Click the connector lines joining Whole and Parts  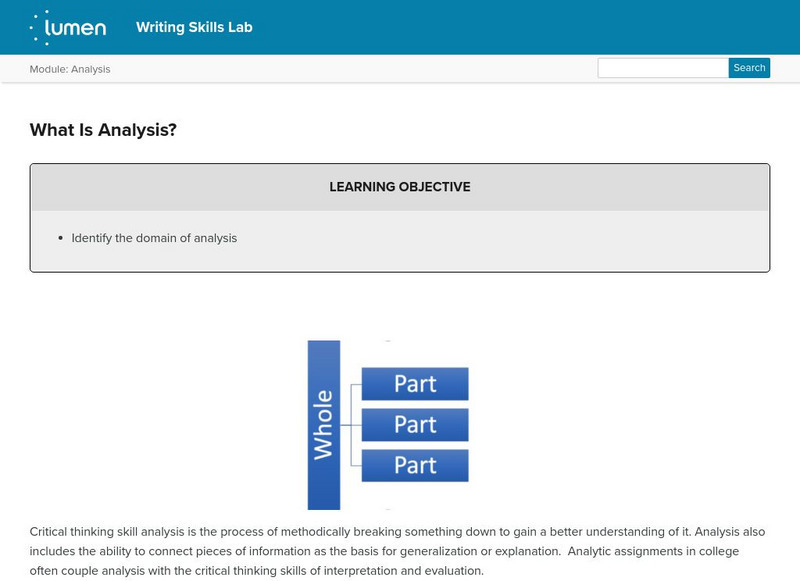pyautogui.click(x=351, y=425)
